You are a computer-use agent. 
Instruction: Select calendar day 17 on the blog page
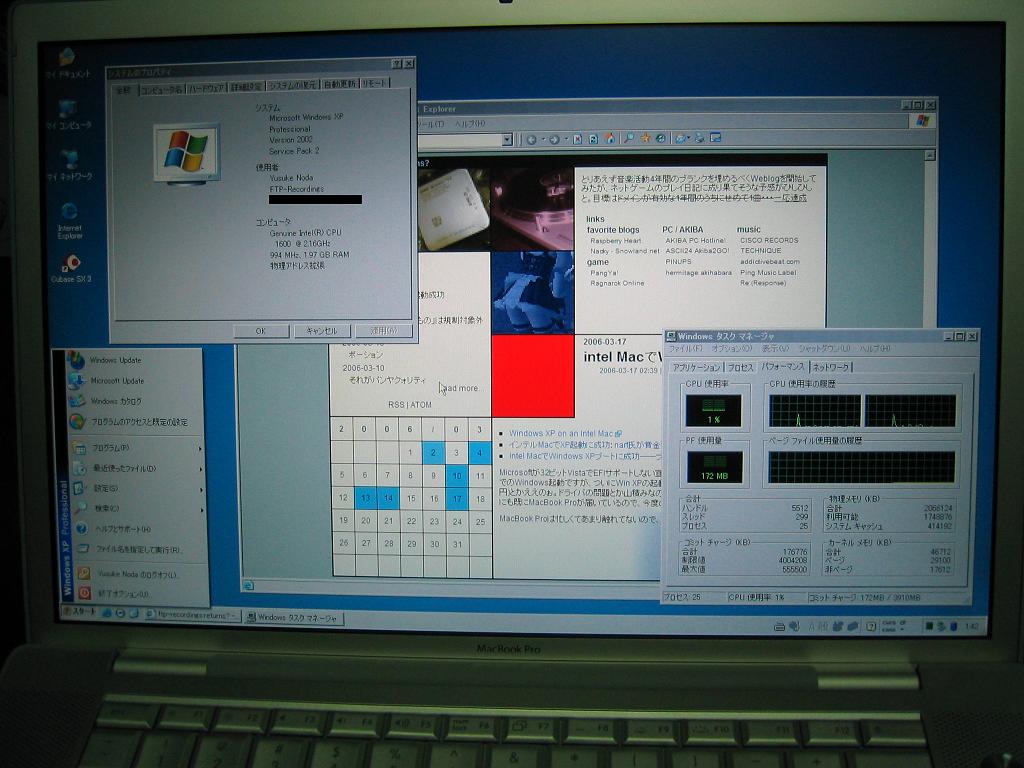tap(457, 499)
